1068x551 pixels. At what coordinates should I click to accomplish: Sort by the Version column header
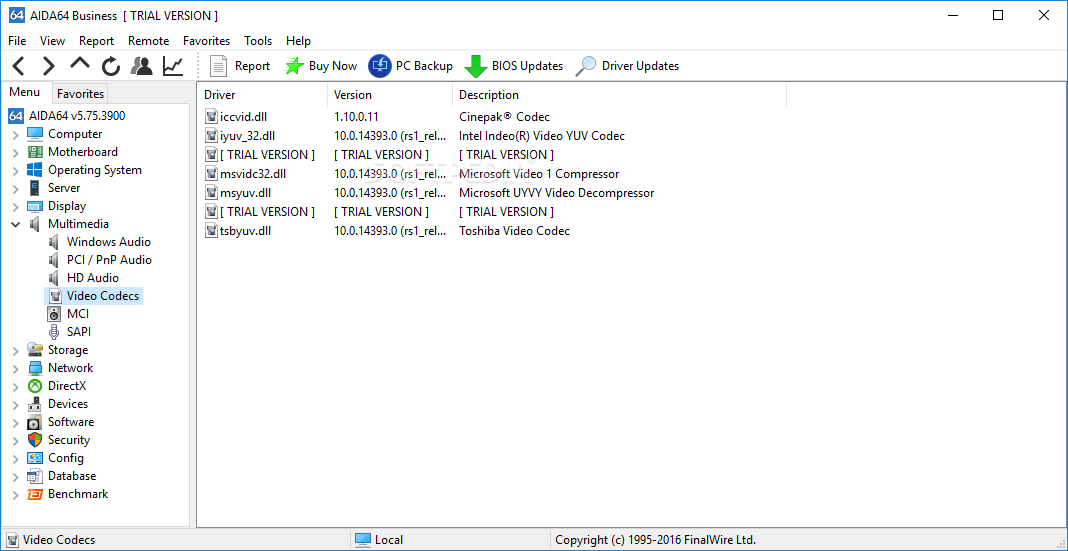pos(390,95)
